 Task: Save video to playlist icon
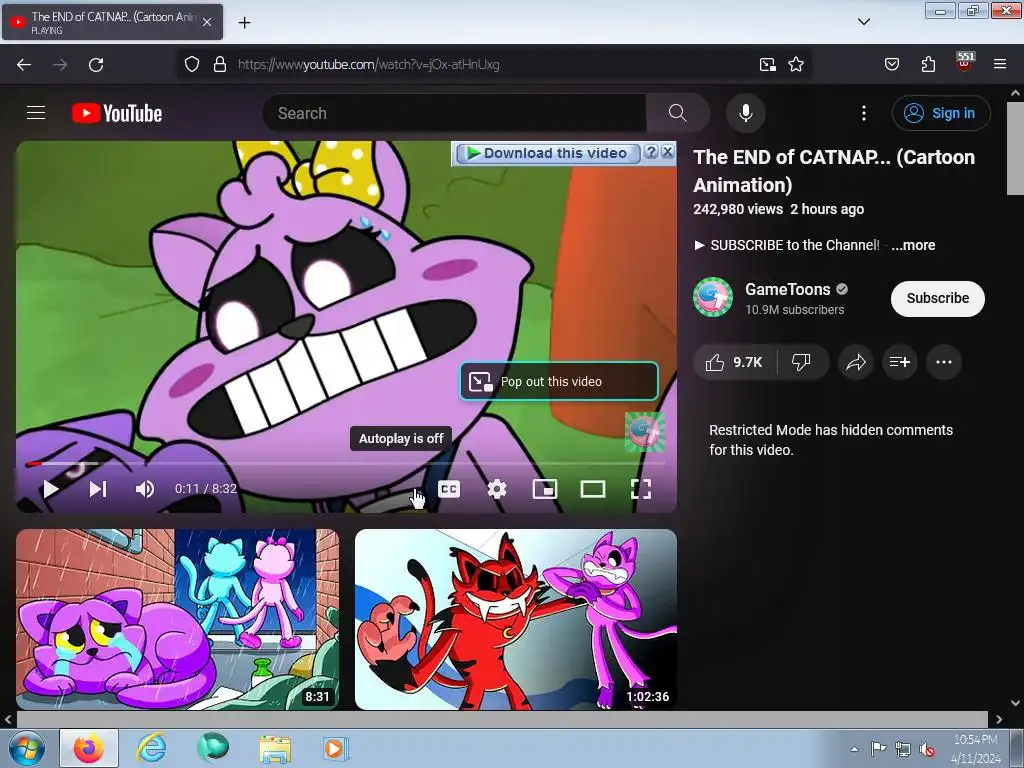(899, 362)
